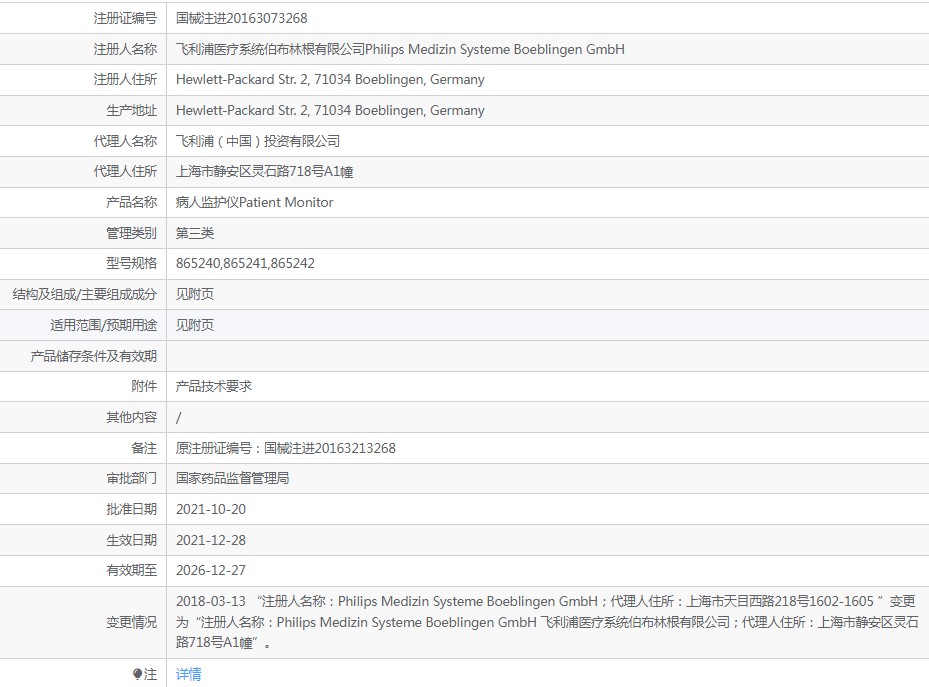929x687 pixels.
Task: Select attachment value 产品技术要求
Action: pyautogui.click(x=214, y=386)
